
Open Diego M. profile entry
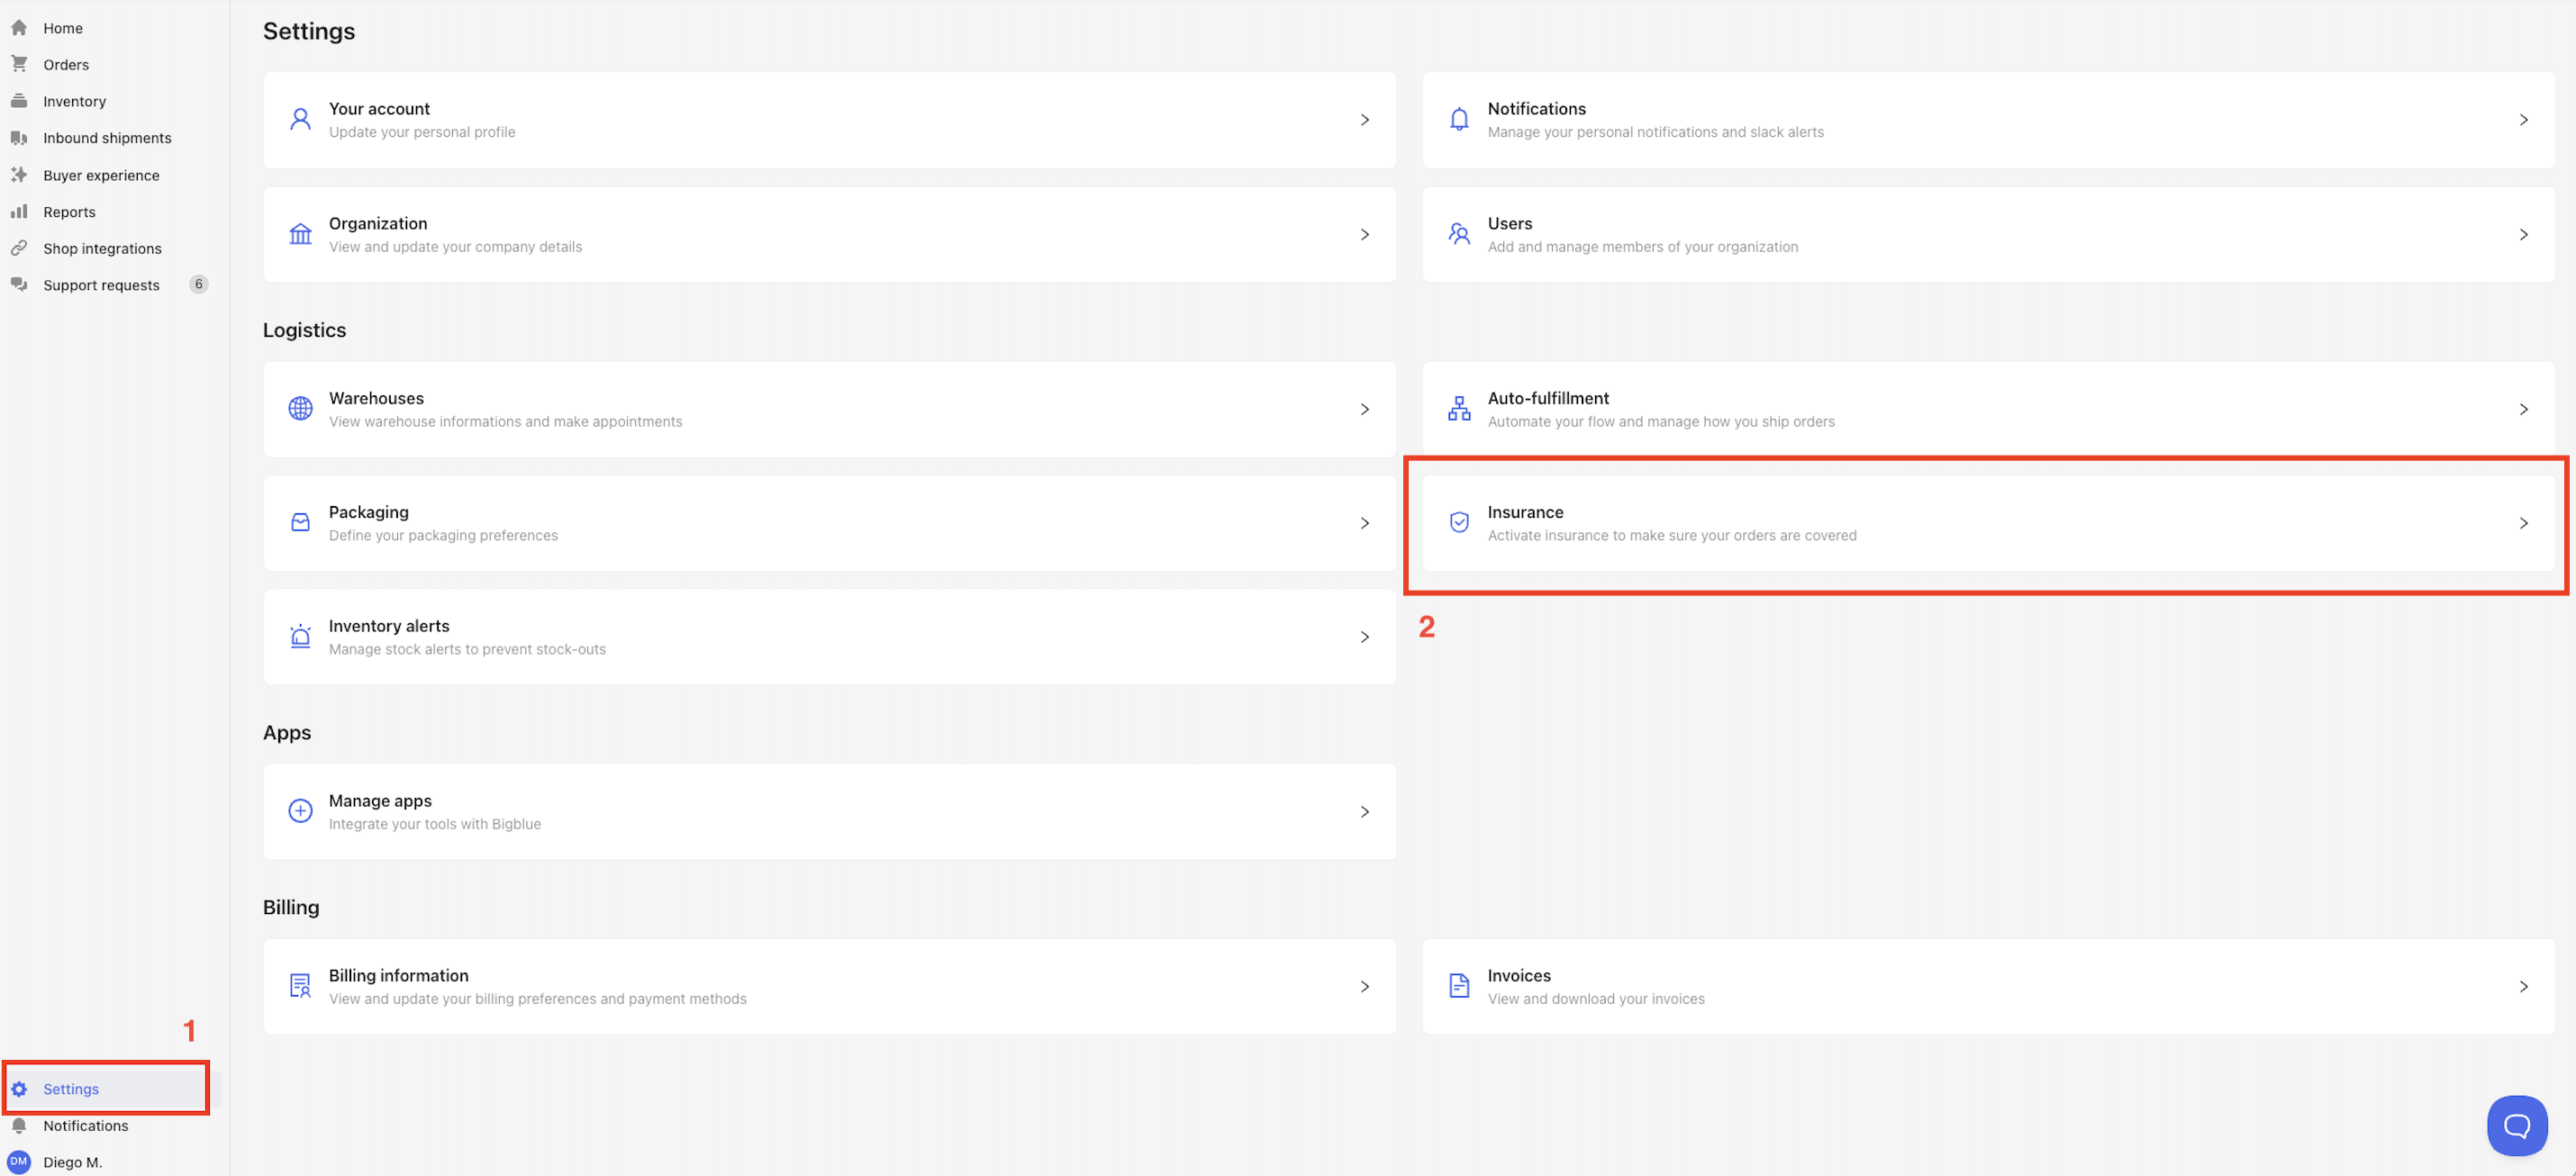72,1162
